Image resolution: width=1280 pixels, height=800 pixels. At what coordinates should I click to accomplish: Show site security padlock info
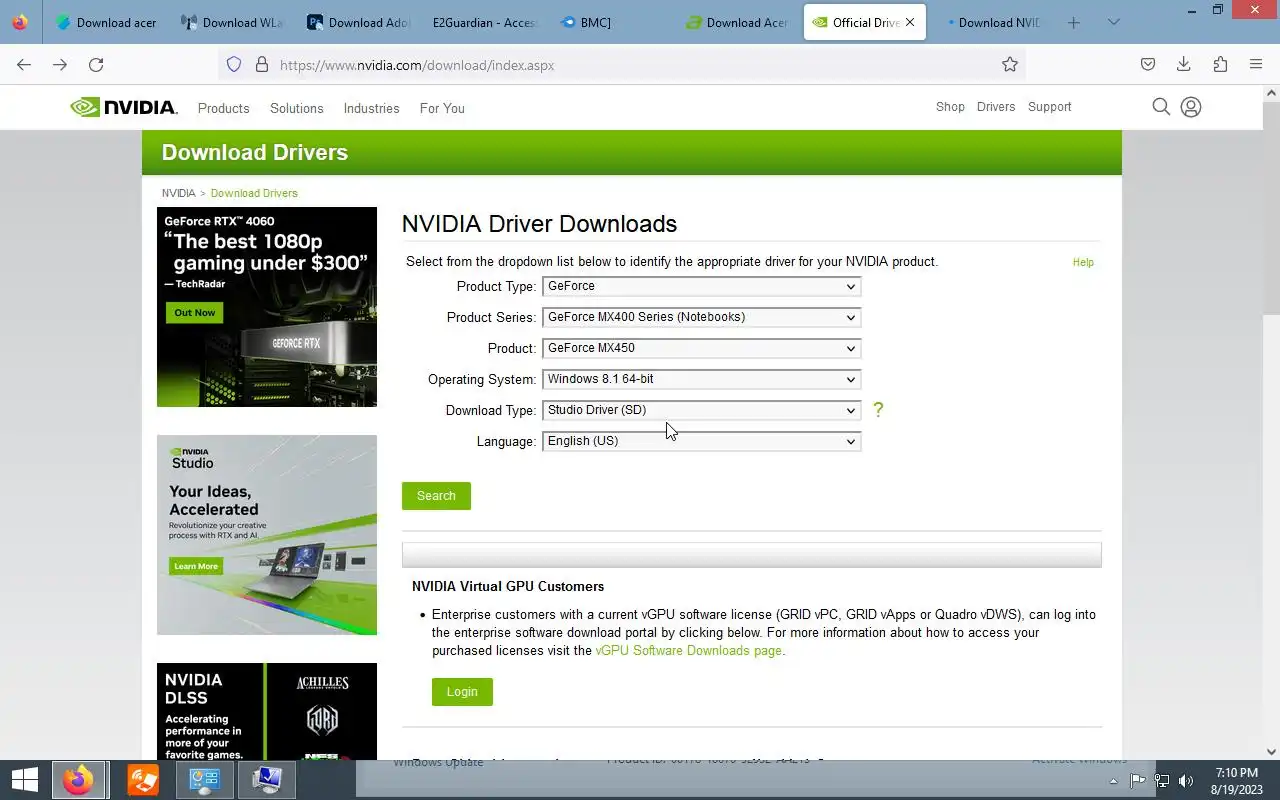click(262, 65)
